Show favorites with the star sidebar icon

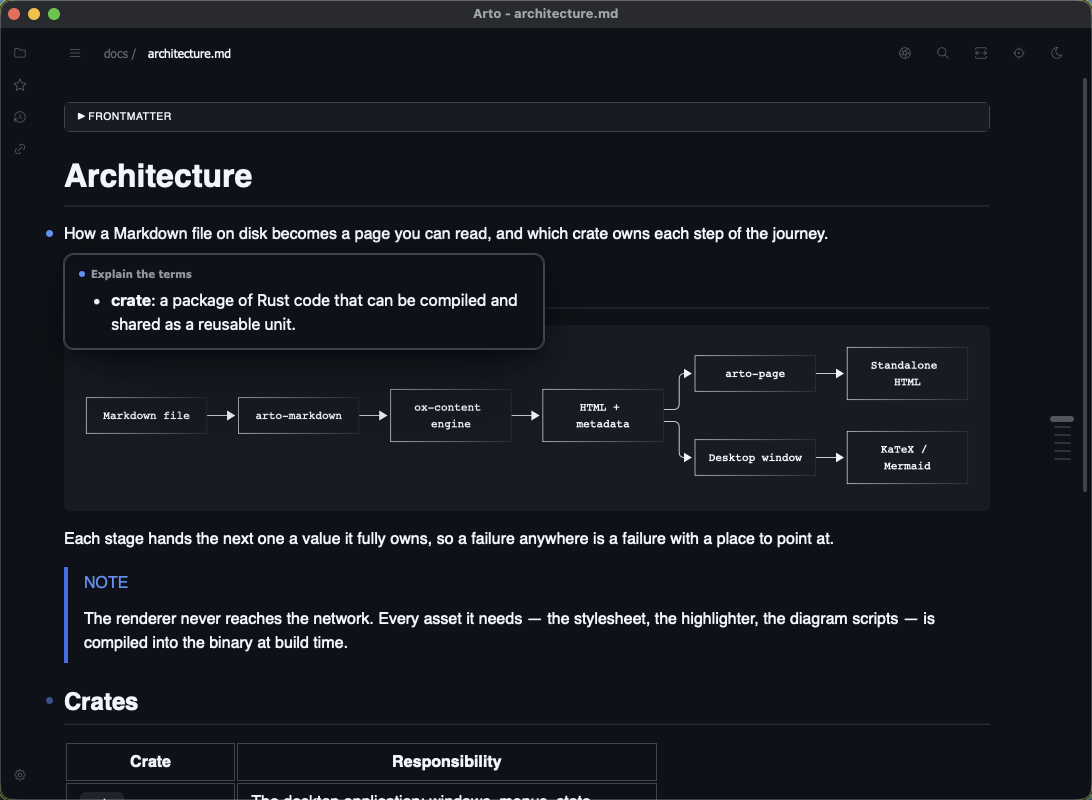(x=20, y=85)
